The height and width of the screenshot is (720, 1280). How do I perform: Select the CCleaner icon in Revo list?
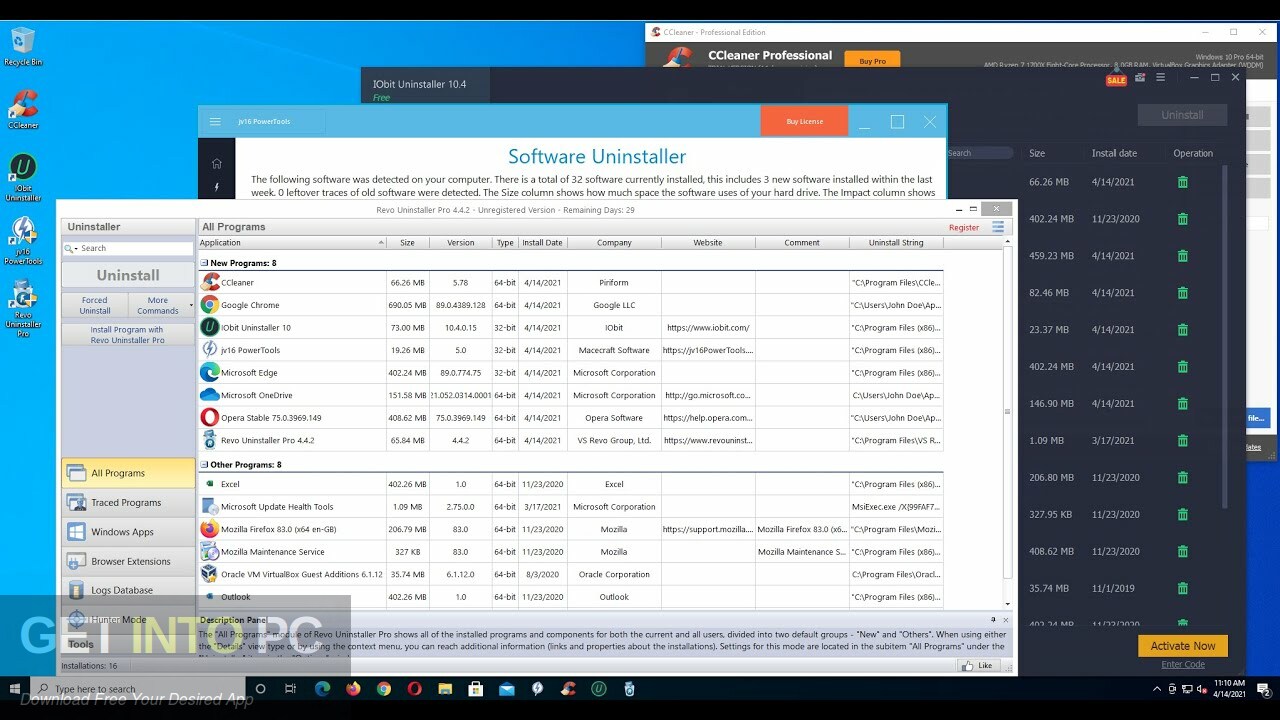210,283
